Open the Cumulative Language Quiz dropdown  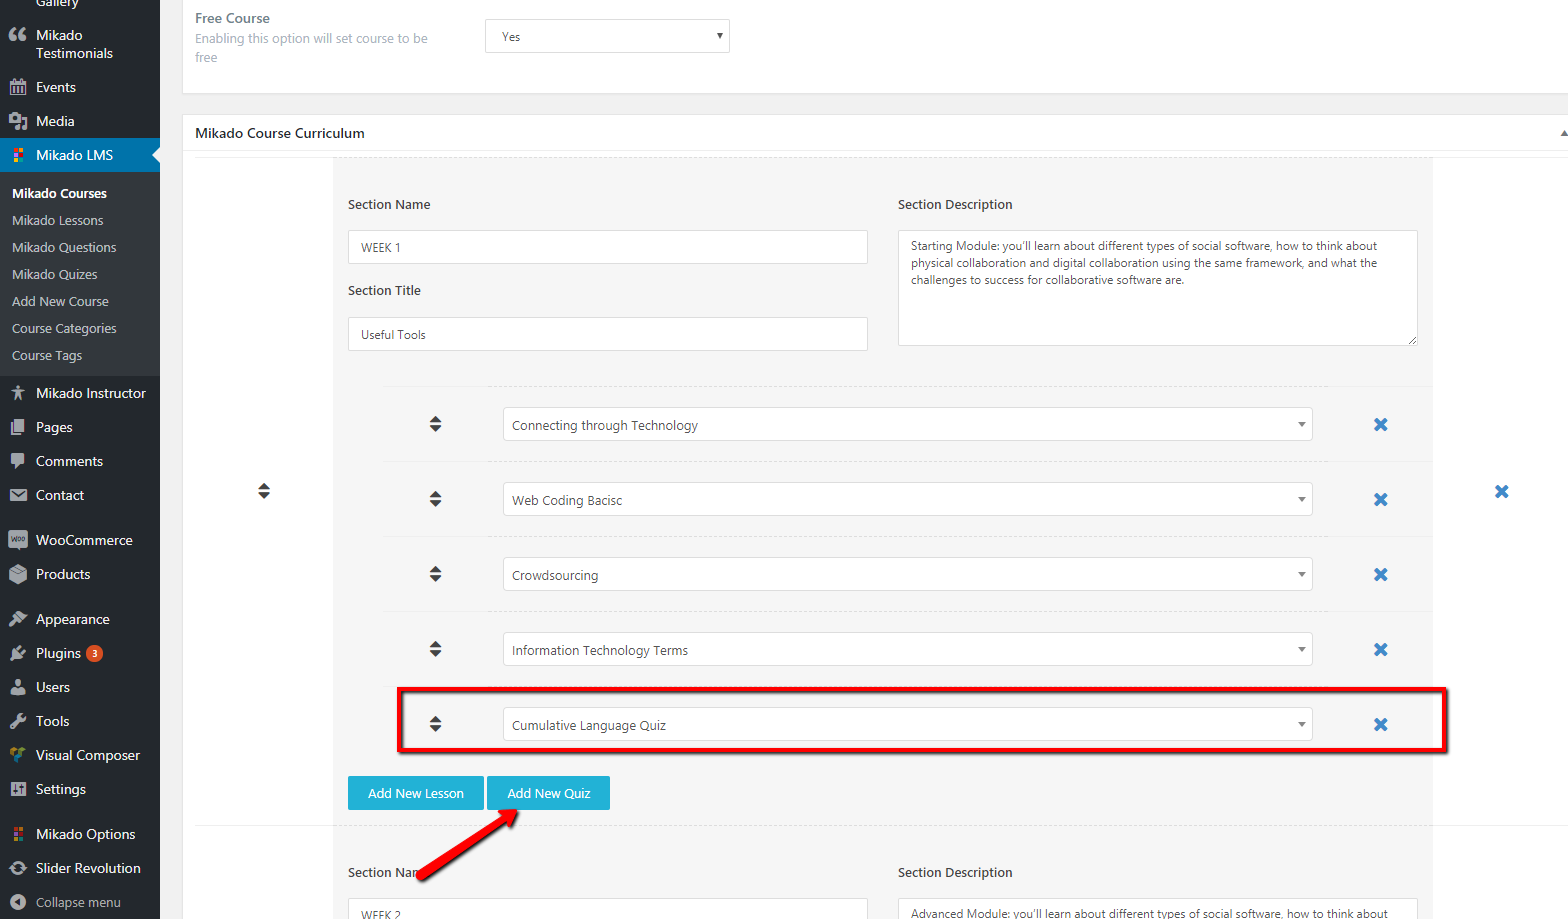[x=907, y=724]
